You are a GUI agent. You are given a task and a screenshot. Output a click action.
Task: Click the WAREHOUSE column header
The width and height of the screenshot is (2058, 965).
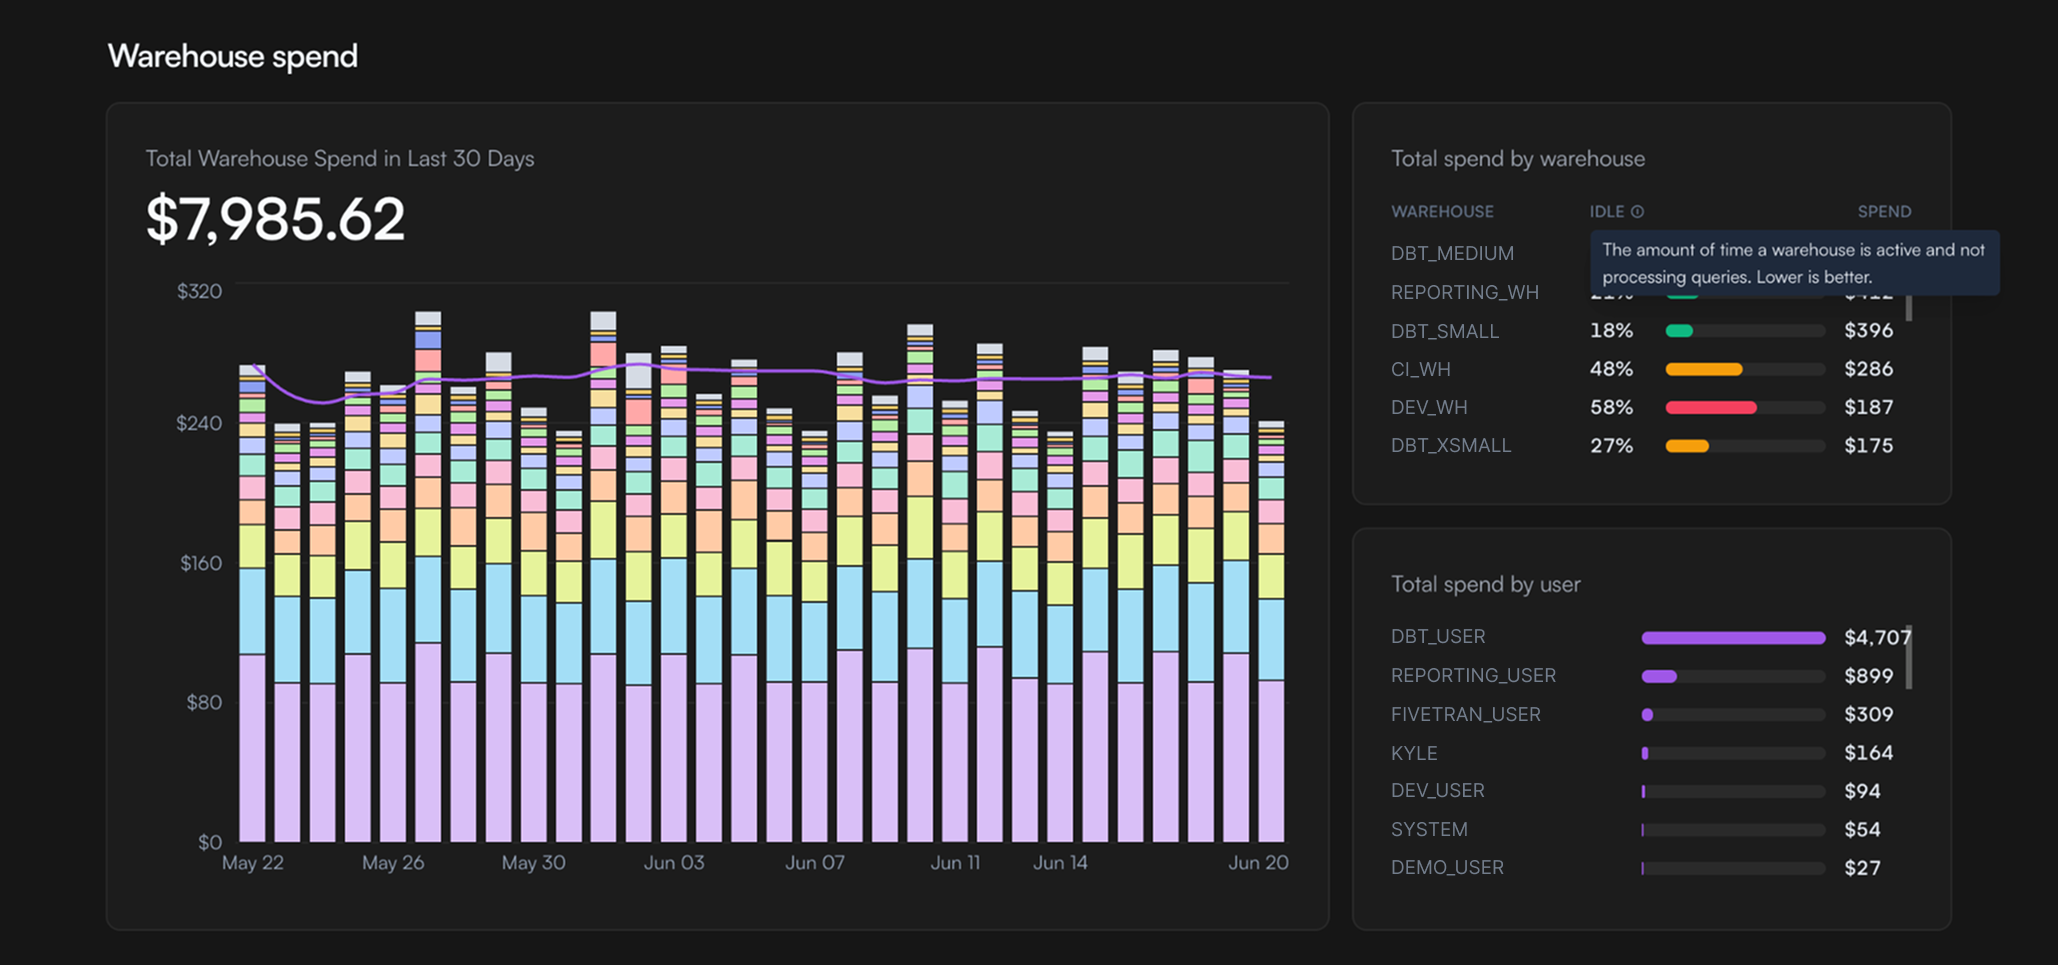tap(1442, 212)
